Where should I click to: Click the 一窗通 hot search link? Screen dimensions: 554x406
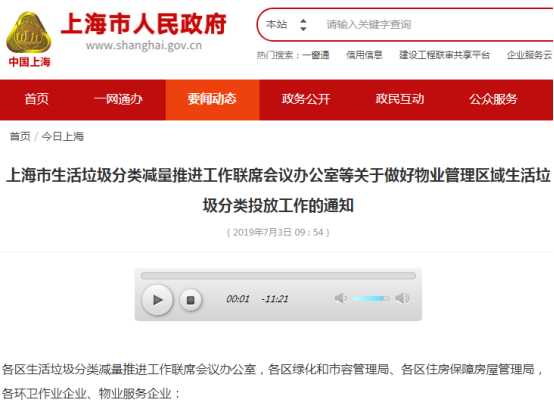316,55
